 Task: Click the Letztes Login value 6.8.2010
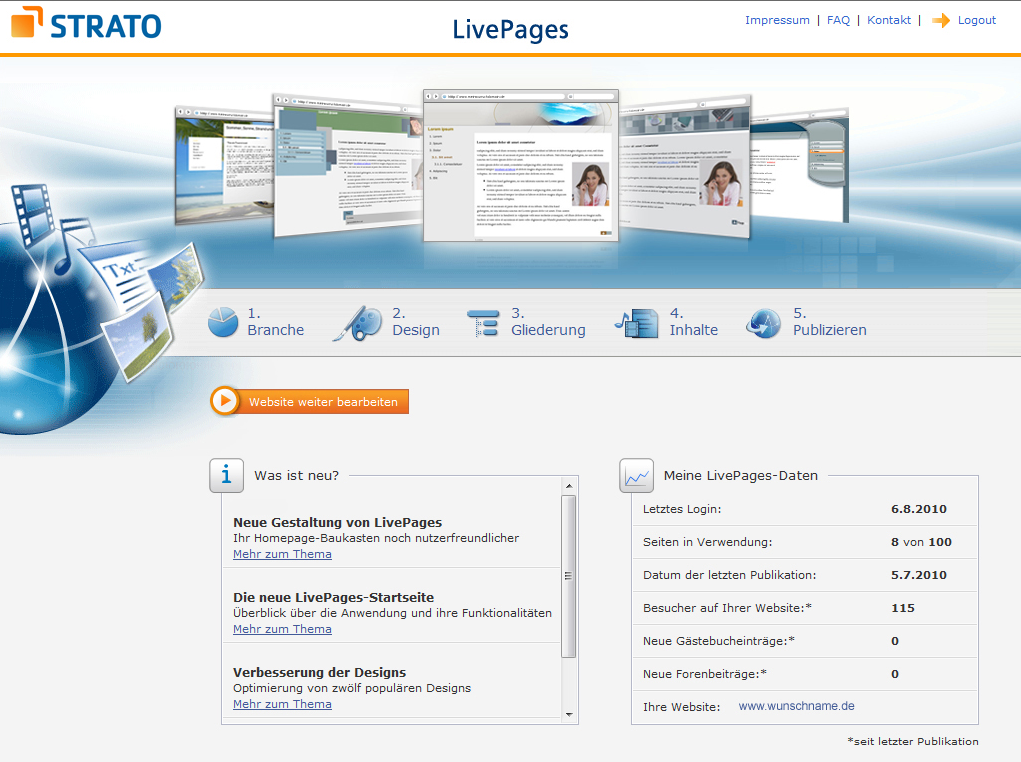pos(919,509)
